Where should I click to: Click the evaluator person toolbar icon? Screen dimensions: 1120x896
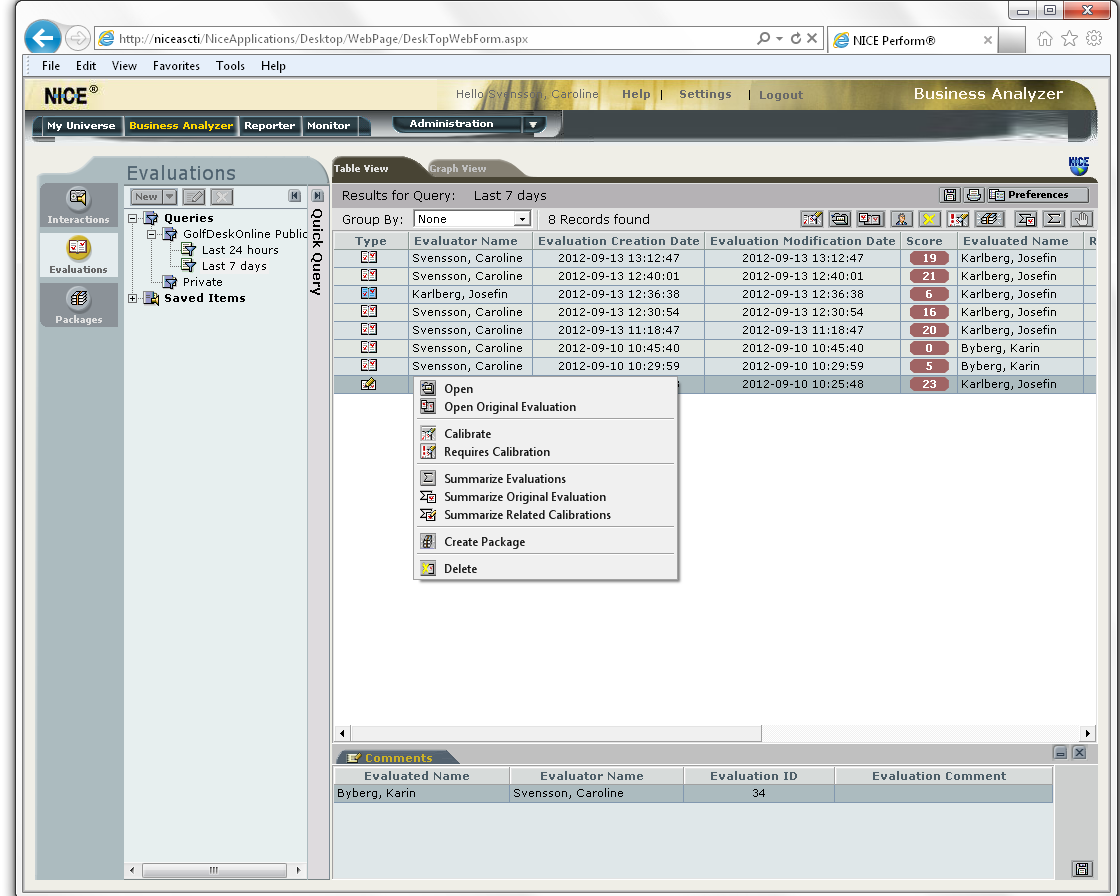(x=901, y=219)
